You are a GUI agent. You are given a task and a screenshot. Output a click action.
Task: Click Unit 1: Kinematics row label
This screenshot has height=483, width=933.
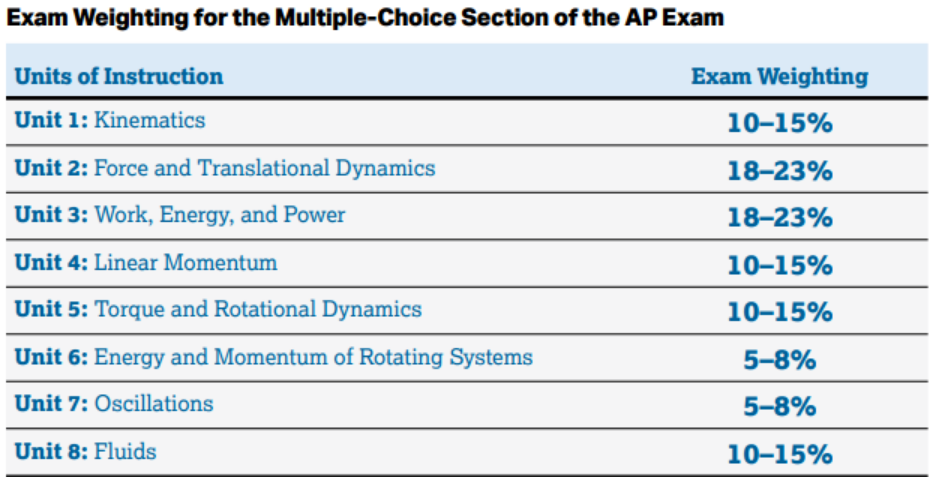pos(110,121)
